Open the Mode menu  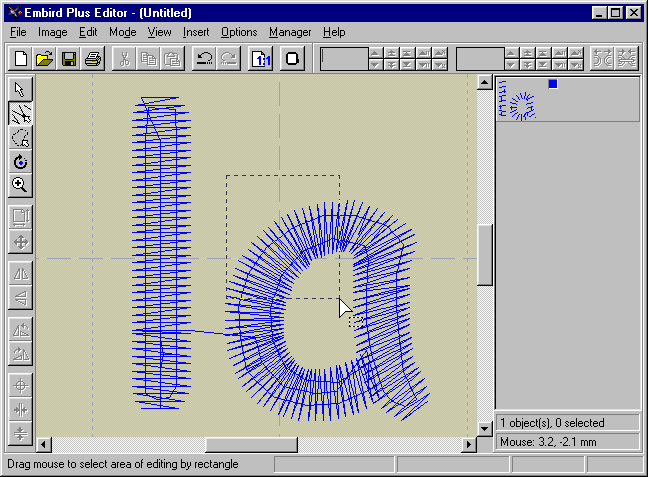[x=123, y=32]
